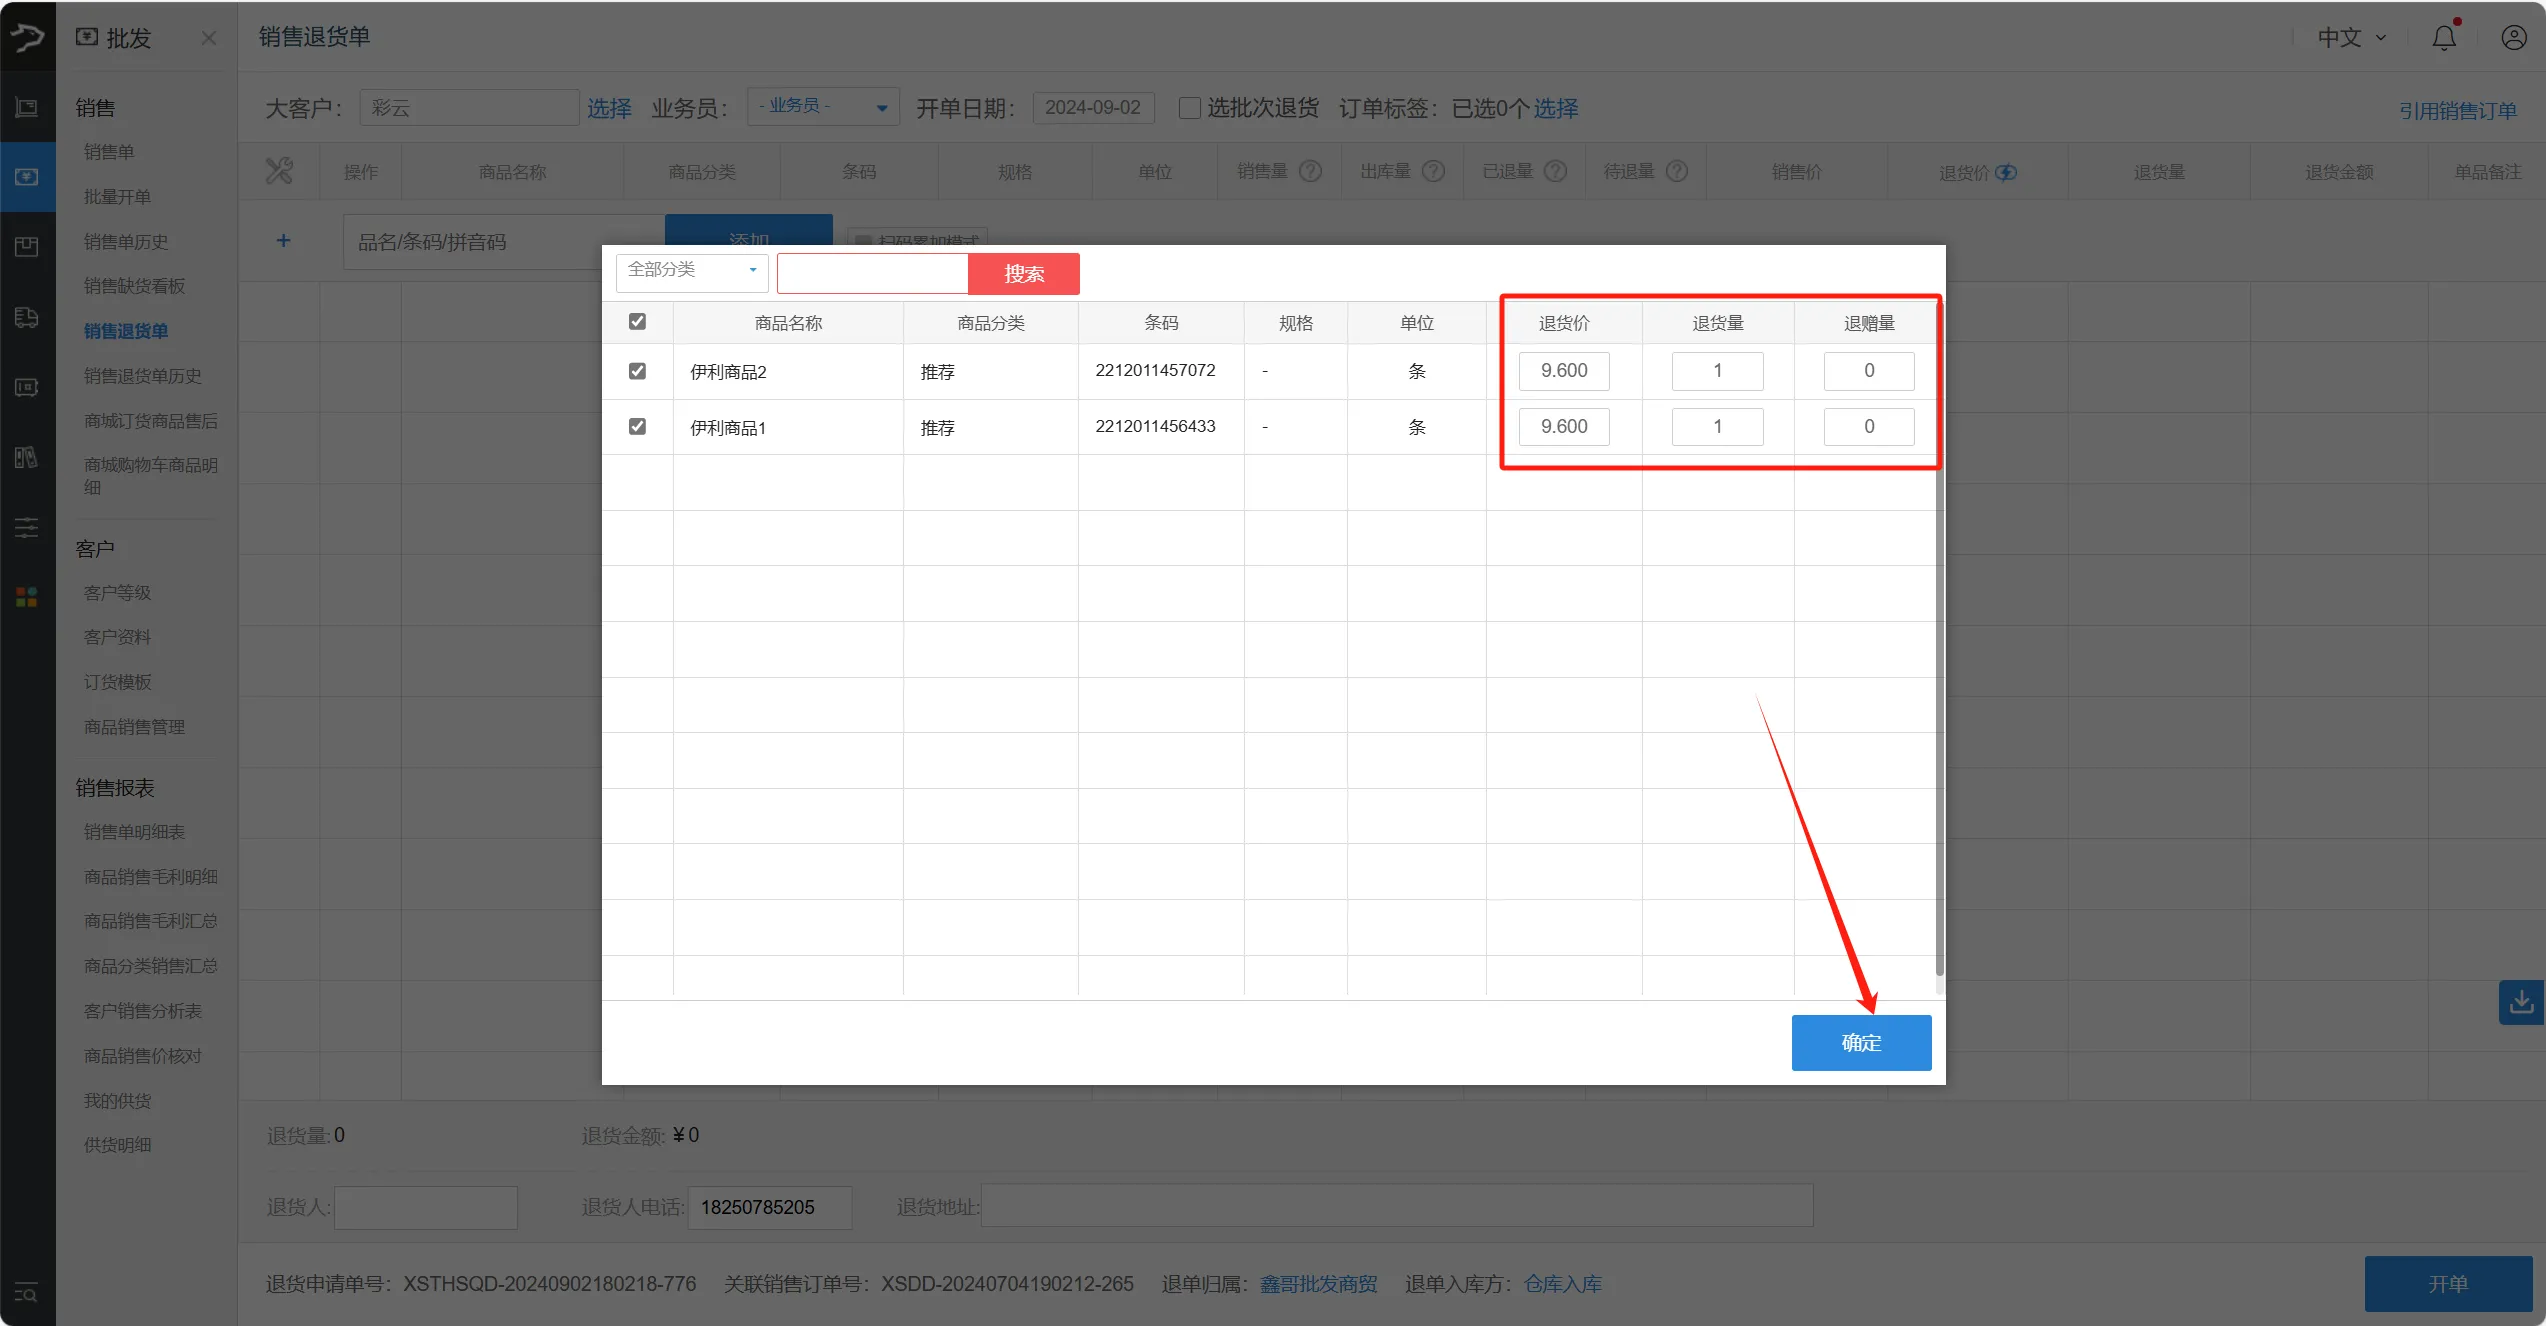Click the notification bell icon

2443,38
